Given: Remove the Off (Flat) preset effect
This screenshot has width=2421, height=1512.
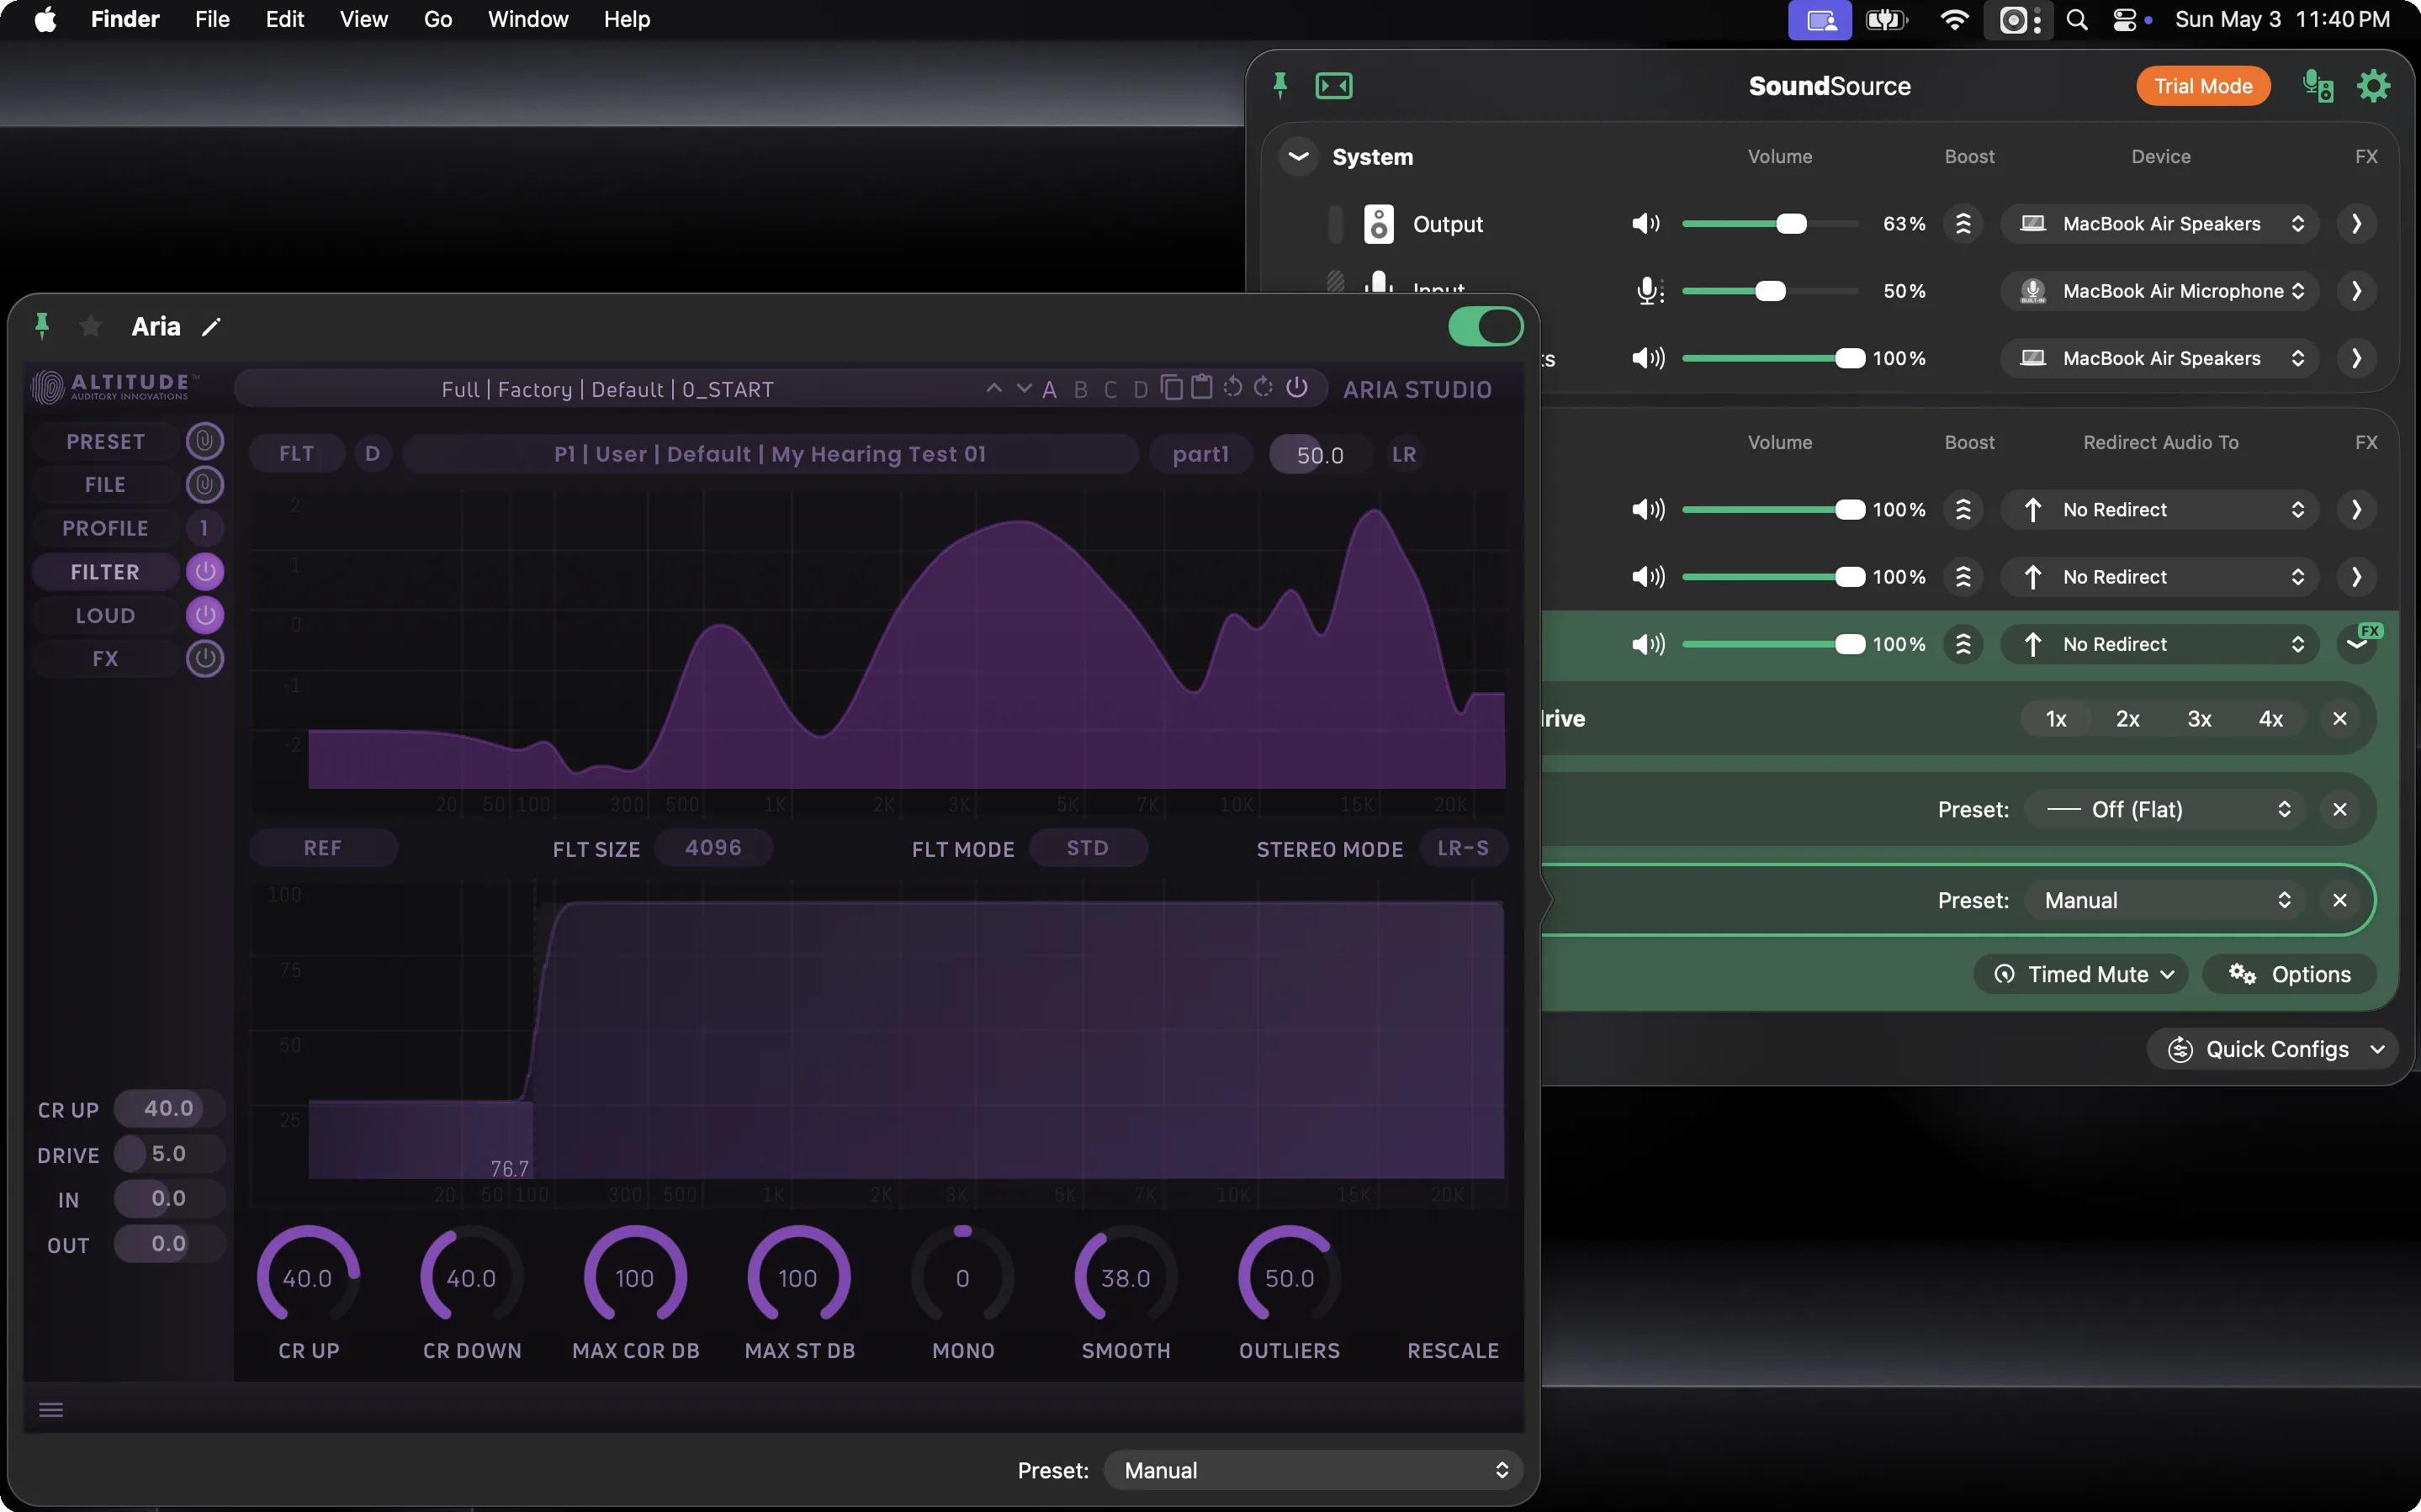Looking at the screenshot, I should point(2340,809).
